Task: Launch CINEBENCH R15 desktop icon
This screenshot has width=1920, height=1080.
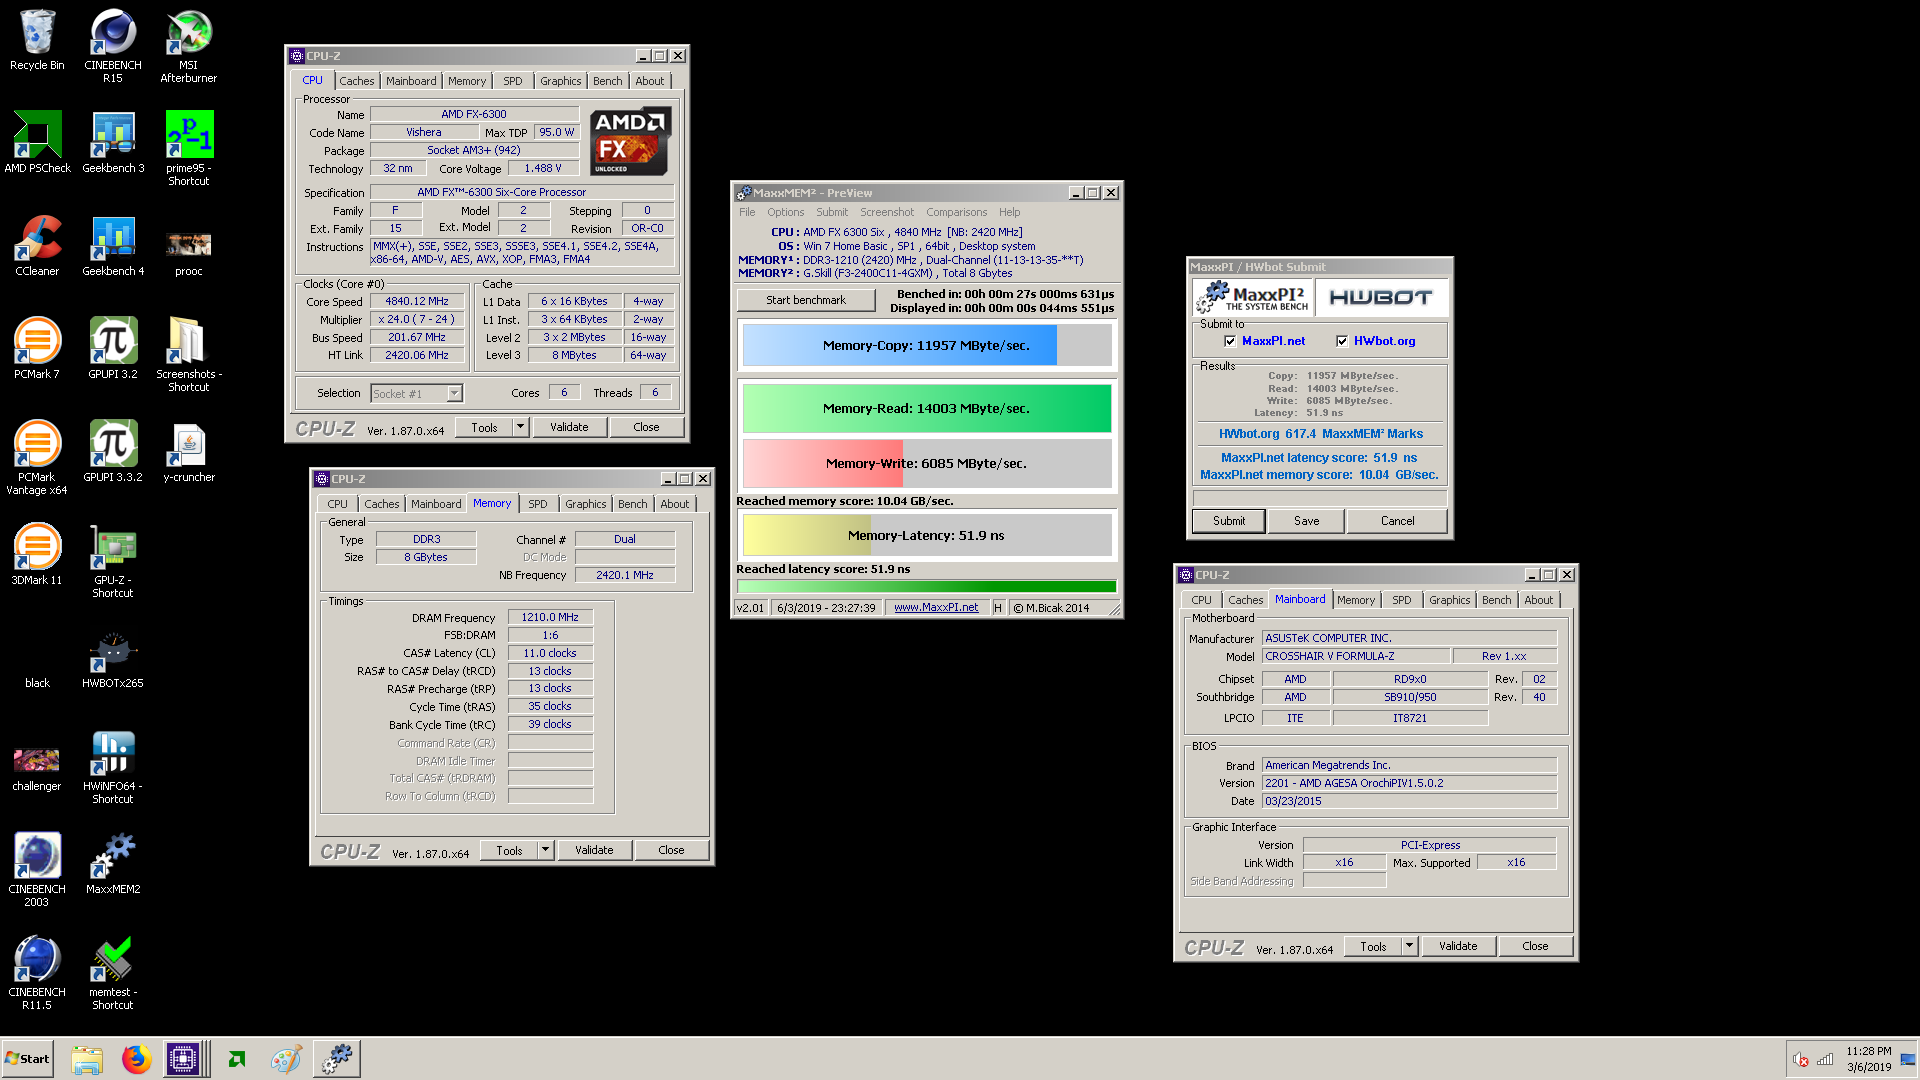Action: coord(113,46)
